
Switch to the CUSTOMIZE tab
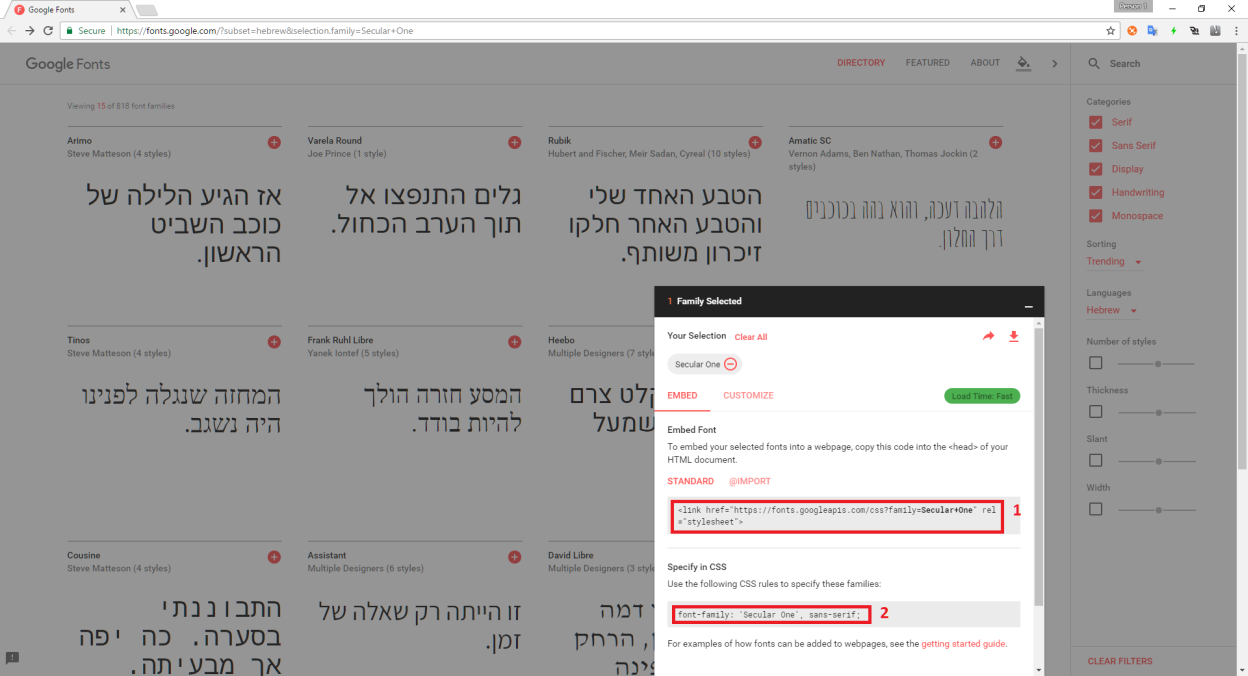748,396
